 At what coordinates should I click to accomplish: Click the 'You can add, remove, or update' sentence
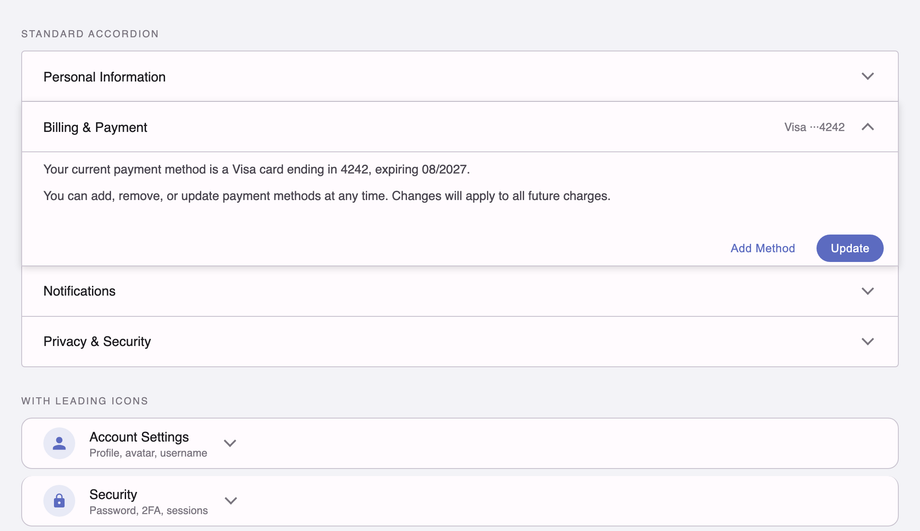point(327,196)
